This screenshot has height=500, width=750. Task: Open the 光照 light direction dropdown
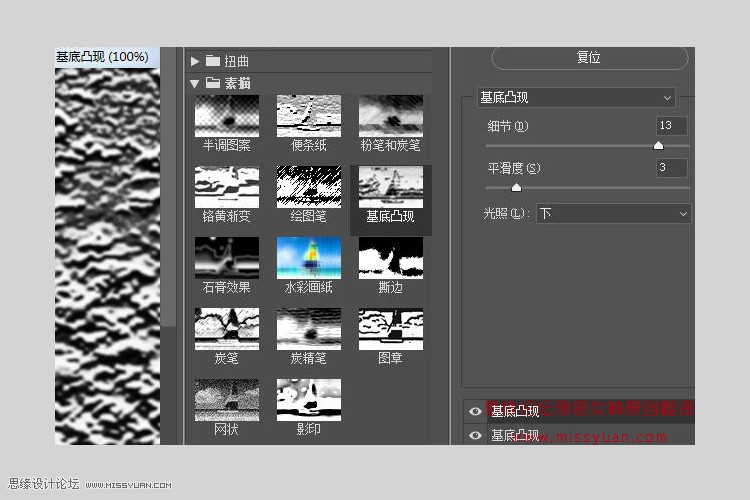pos(614,213)
